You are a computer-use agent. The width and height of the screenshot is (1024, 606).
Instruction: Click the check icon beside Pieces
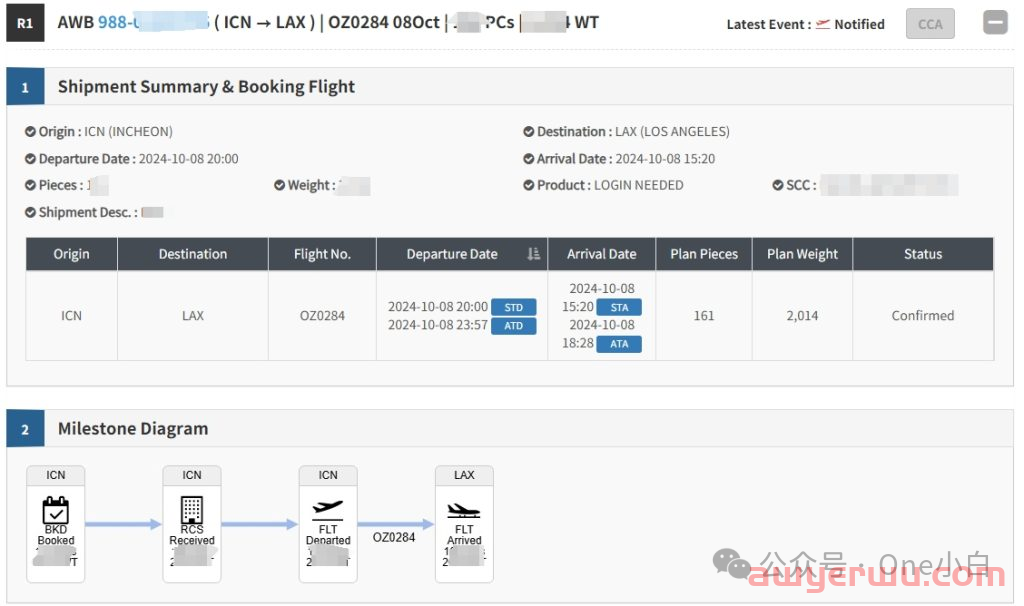(30, 185)
